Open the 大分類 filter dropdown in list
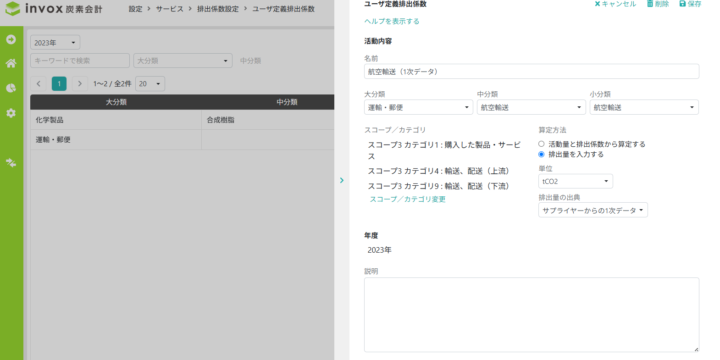This screenshot has width=720, height=360. [x=183, y=61]
